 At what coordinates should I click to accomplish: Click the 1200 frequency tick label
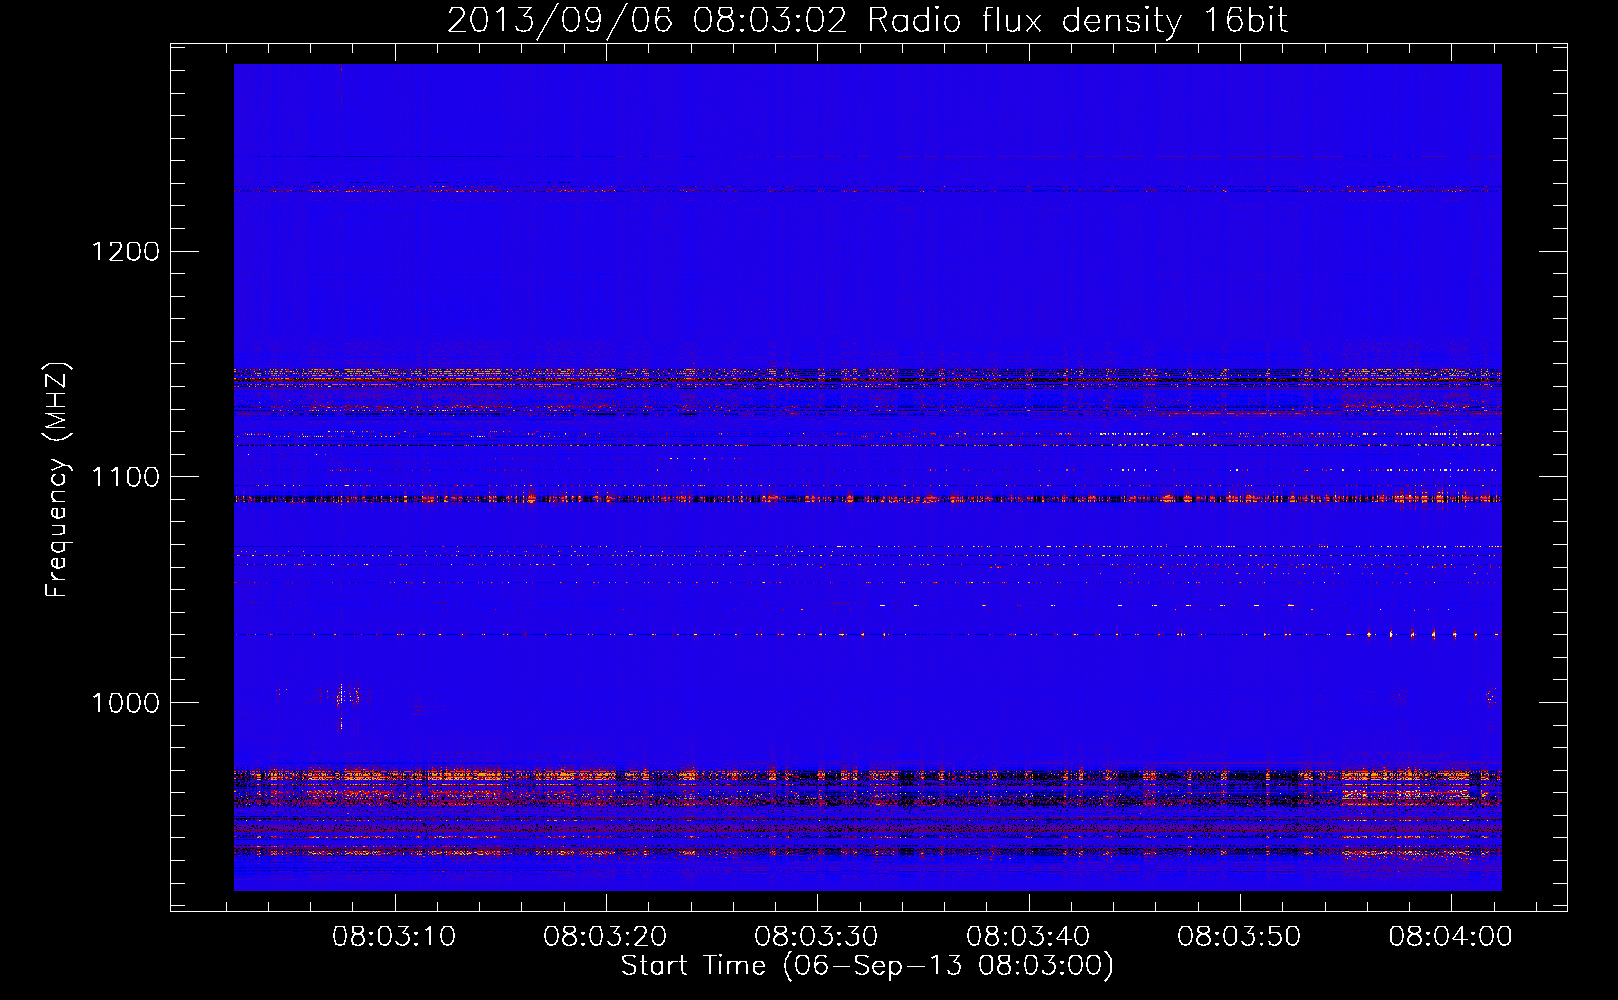pyautogui.click(x=125, y=251)
